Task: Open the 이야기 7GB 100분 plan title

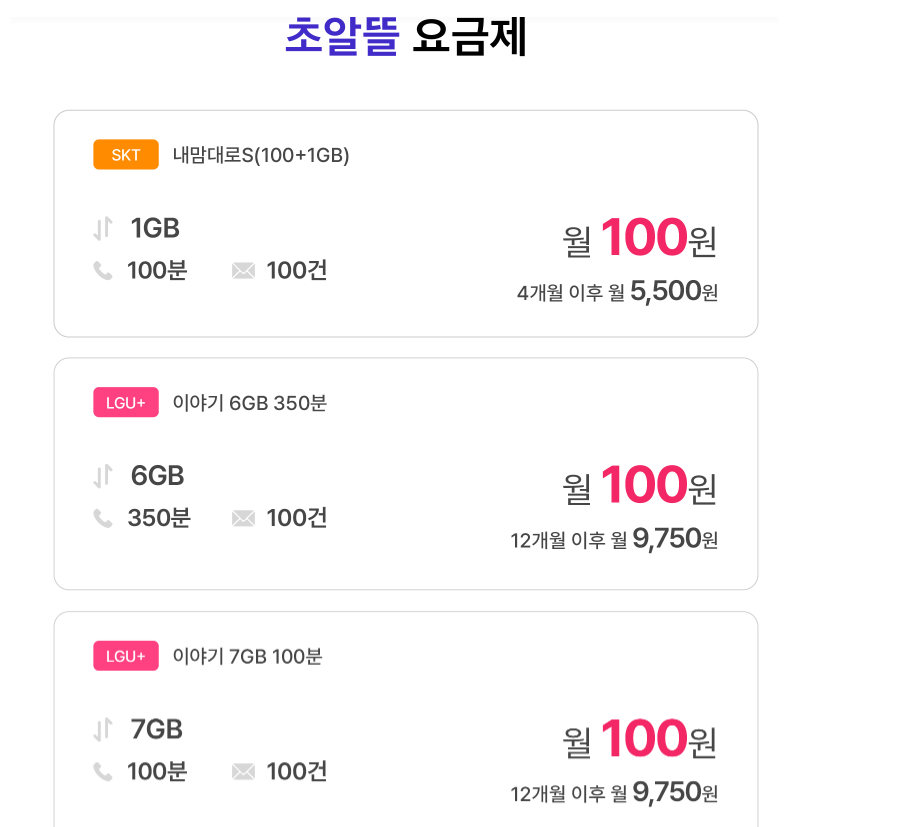Action: [x=247, y=656]
